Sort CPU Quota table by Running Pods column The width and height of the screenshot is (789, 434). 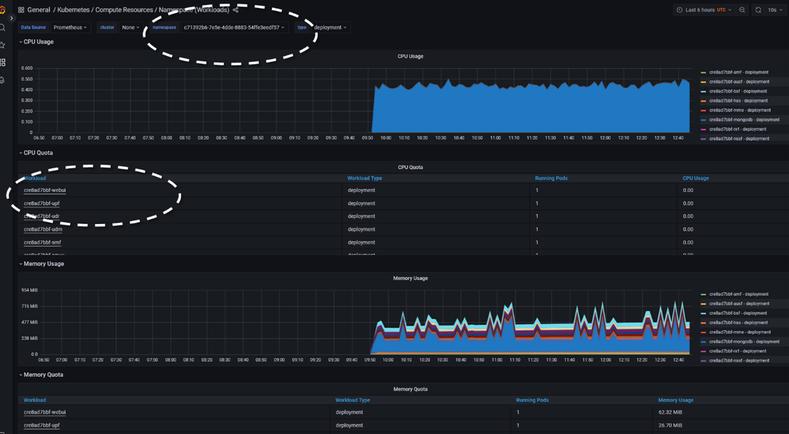(551, 178)
